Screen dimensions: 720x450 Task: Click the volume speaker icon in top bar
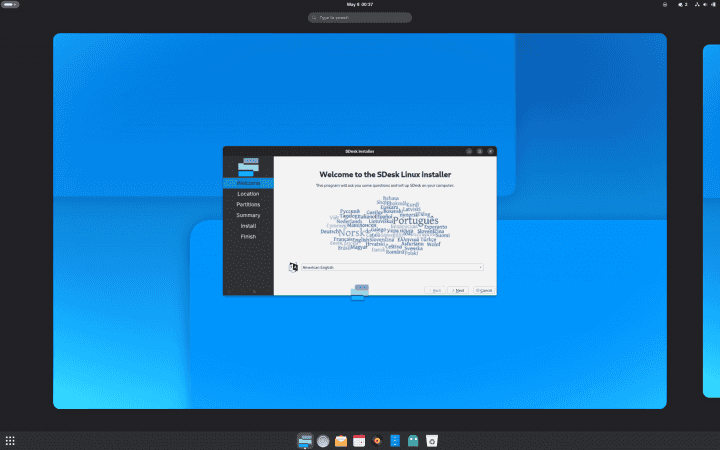pos(705,5)
